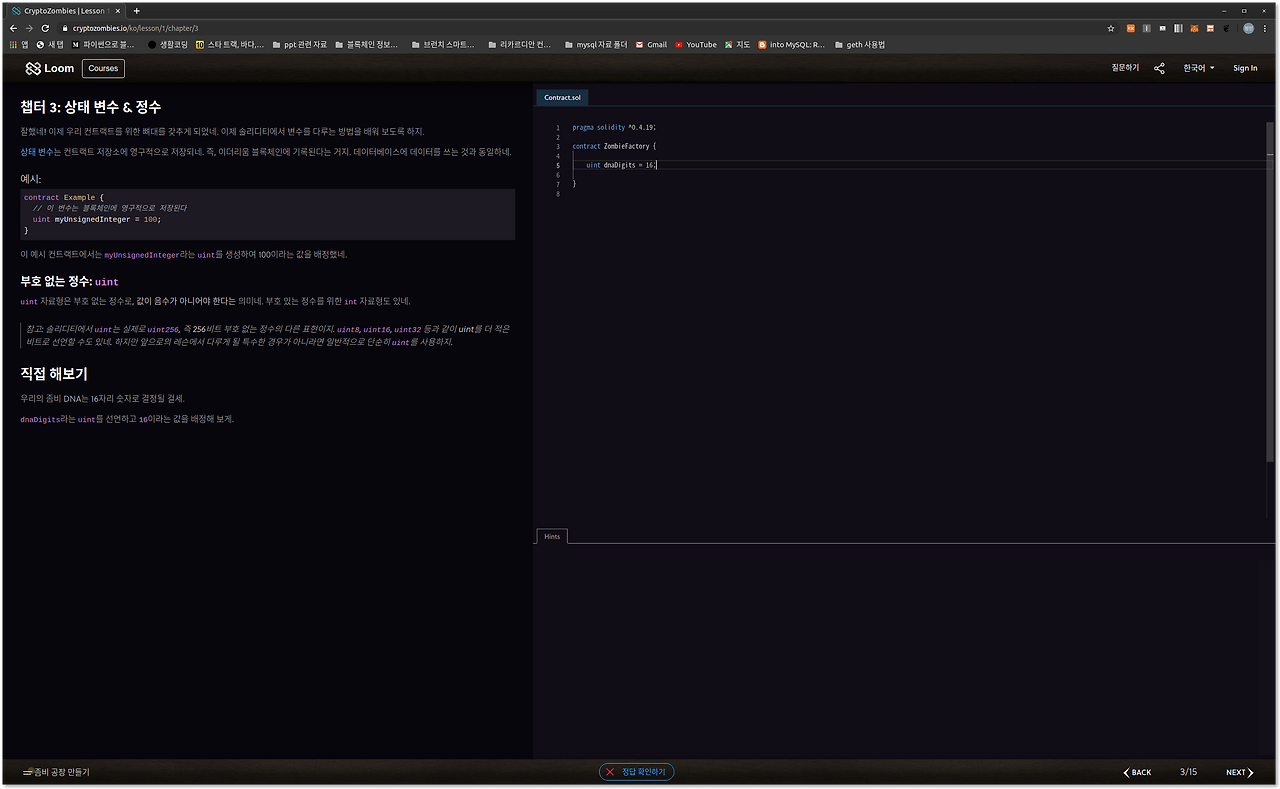Open the geth 사용법 bookmark folder

pos(859,44)
